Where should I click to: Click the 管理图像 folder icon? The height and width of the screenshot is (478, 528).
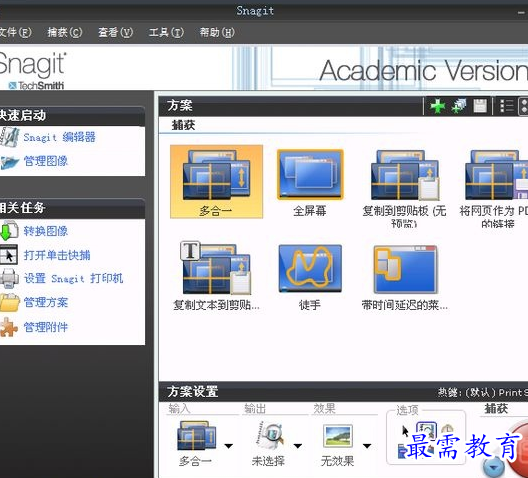pos(9,162)
